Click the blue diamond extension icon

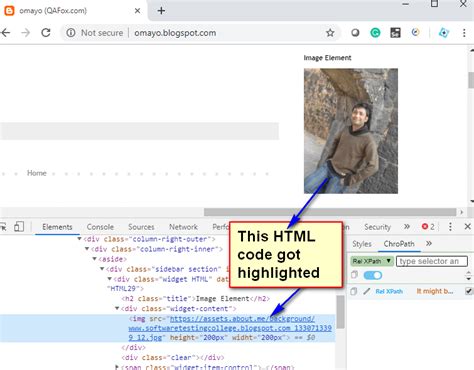444,33
